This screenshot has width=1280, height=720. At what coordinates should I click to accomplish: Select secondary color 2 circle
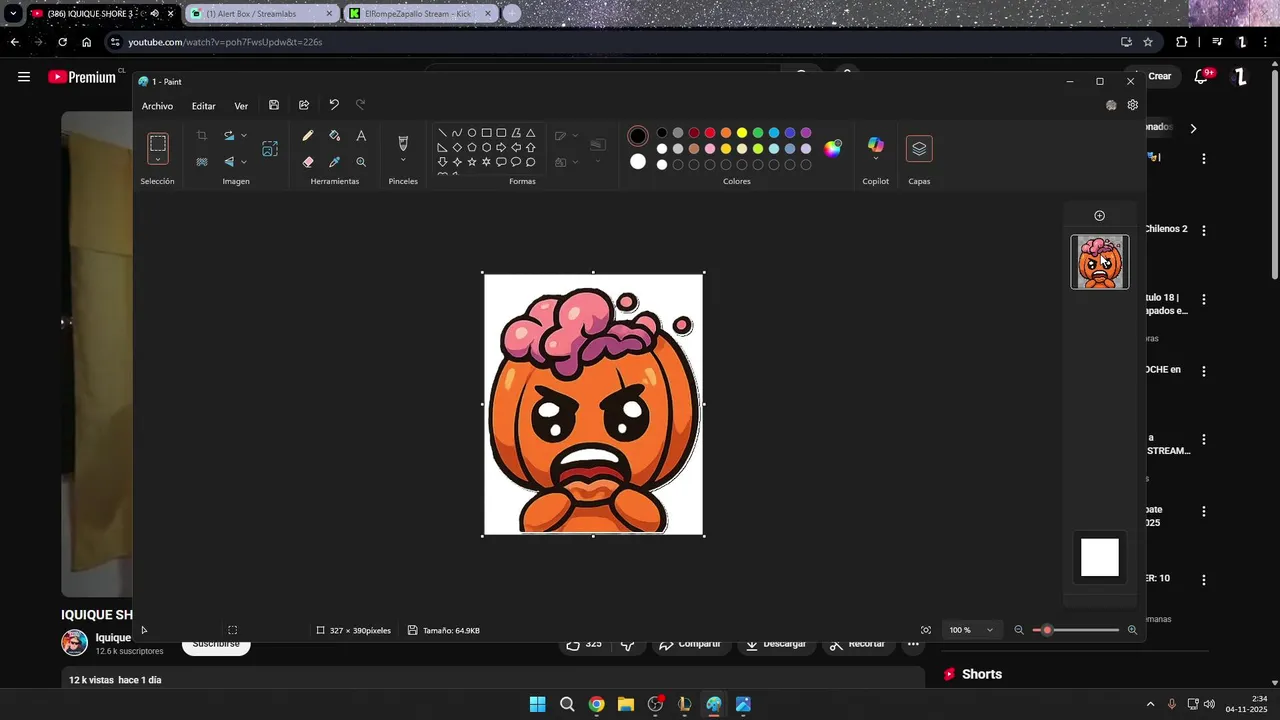(x=638, y=162)
